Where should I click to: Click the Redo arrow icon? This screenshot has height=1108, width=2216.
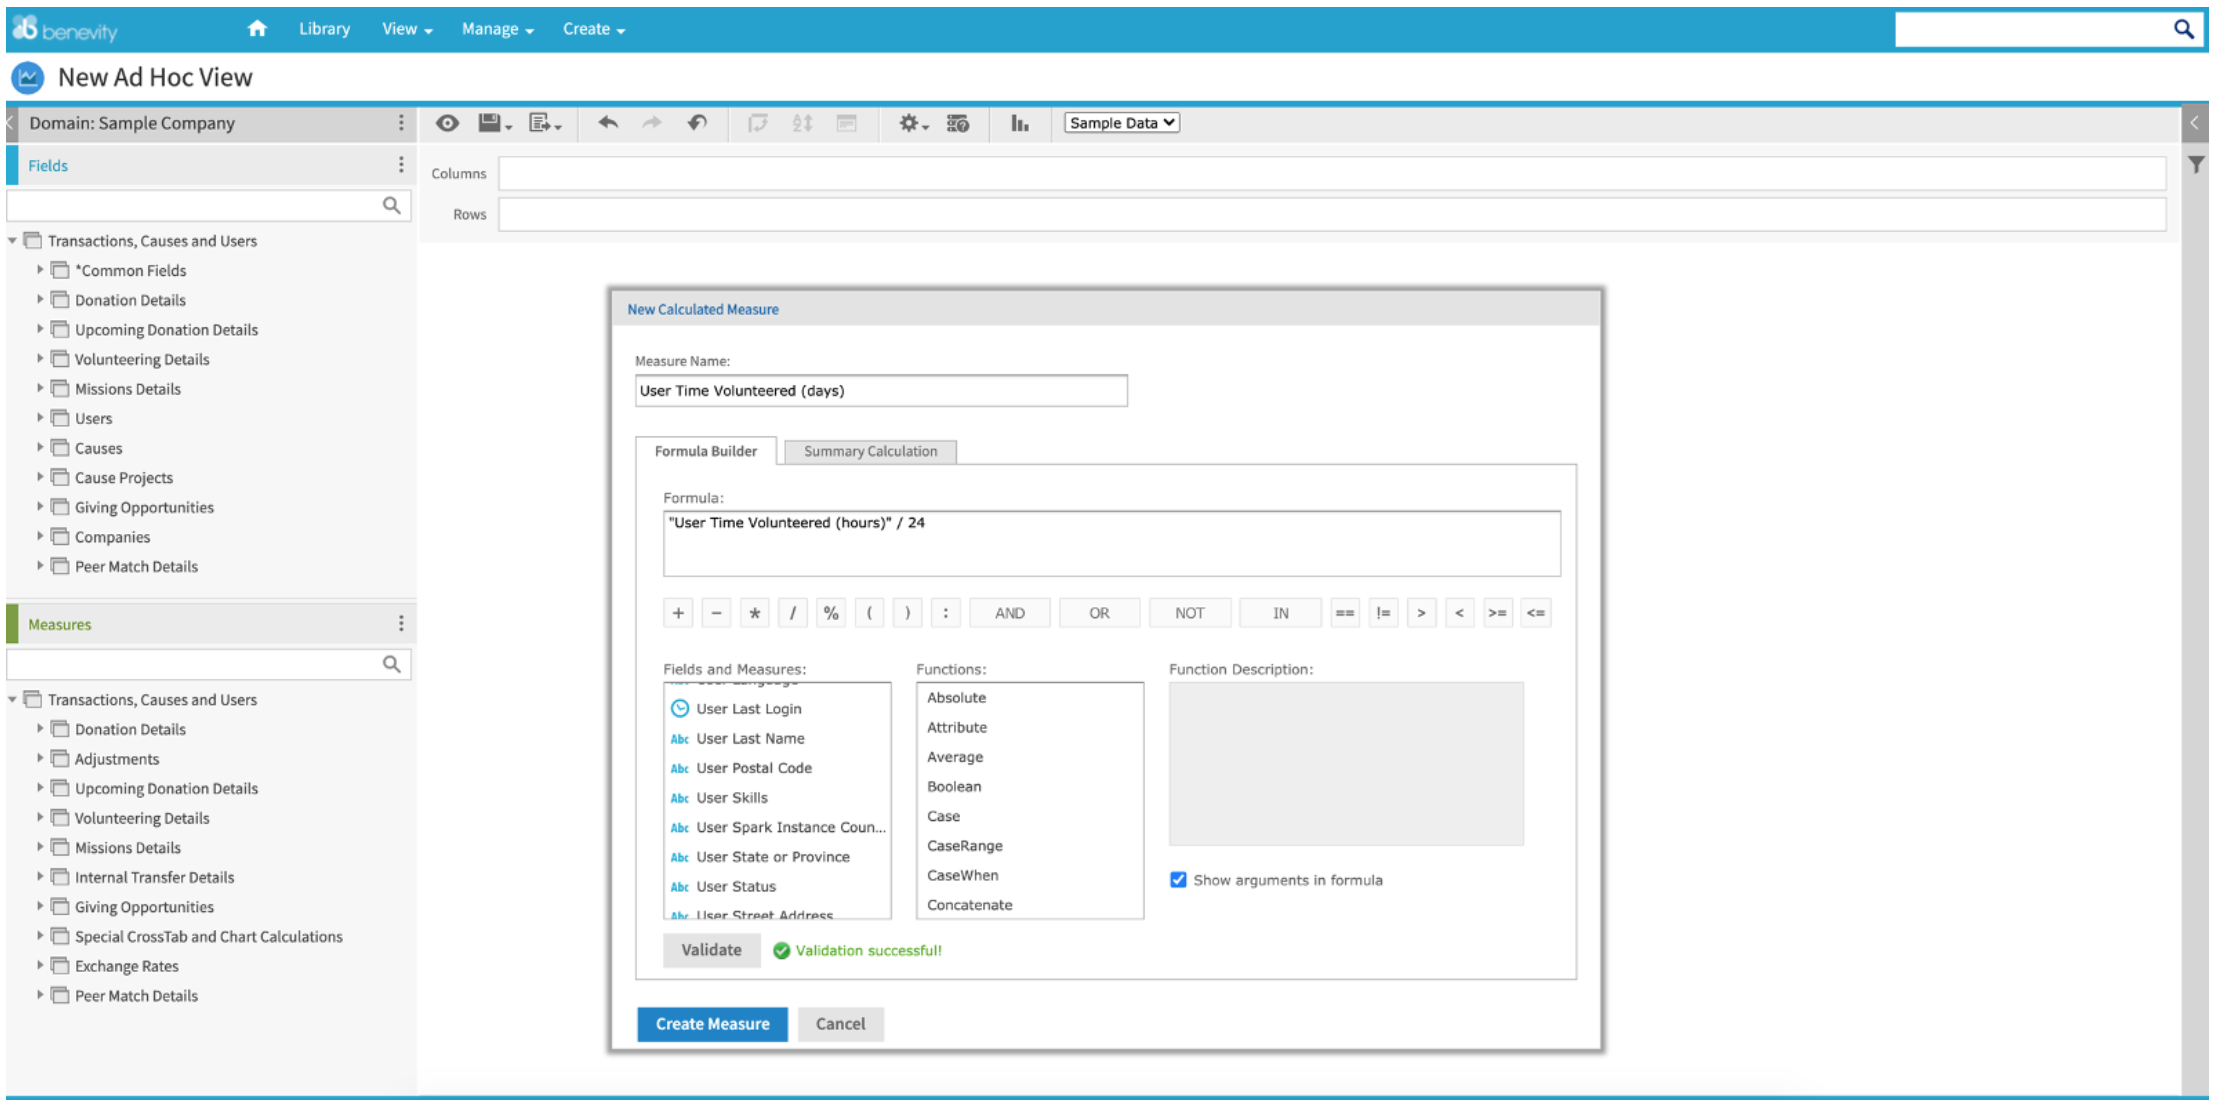tap(652, 123)
